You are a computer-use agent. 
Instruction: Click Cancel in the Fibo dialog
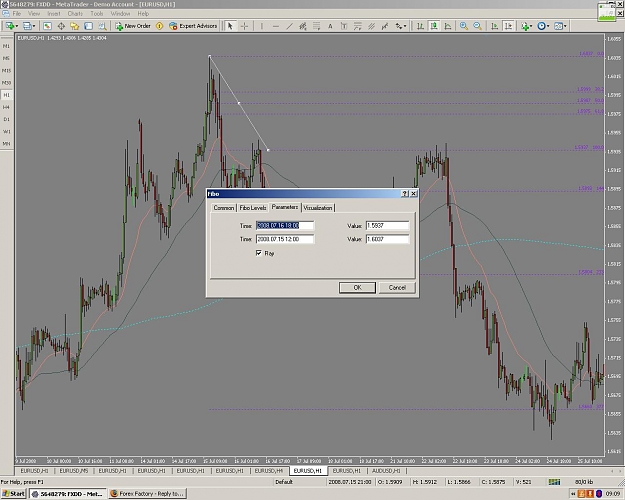point(397,287)
